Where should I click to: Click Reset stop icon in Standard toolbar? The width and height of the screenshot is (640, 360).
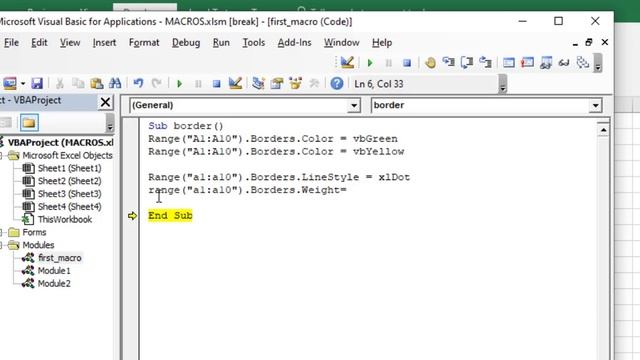[216, 84]
